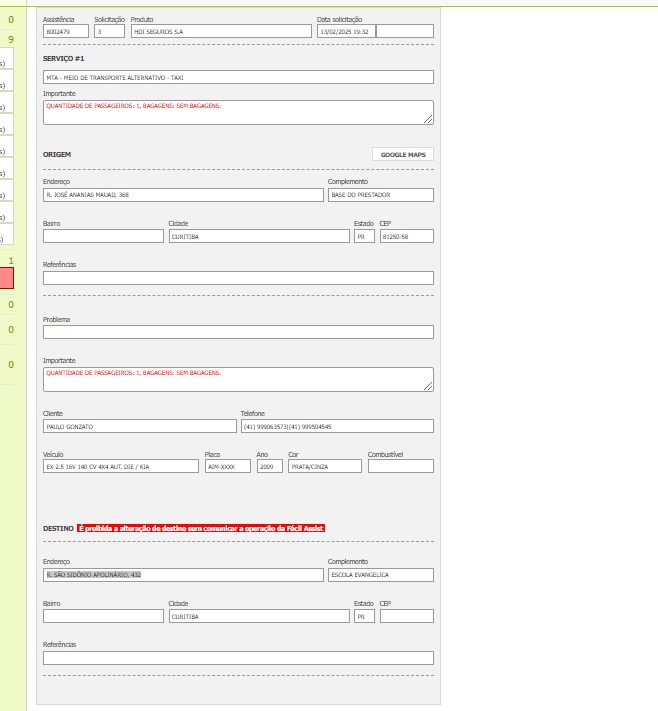Click the Importante textarea under Serviço #1
Screen dimensions: 658x711
tap(238, 112)
